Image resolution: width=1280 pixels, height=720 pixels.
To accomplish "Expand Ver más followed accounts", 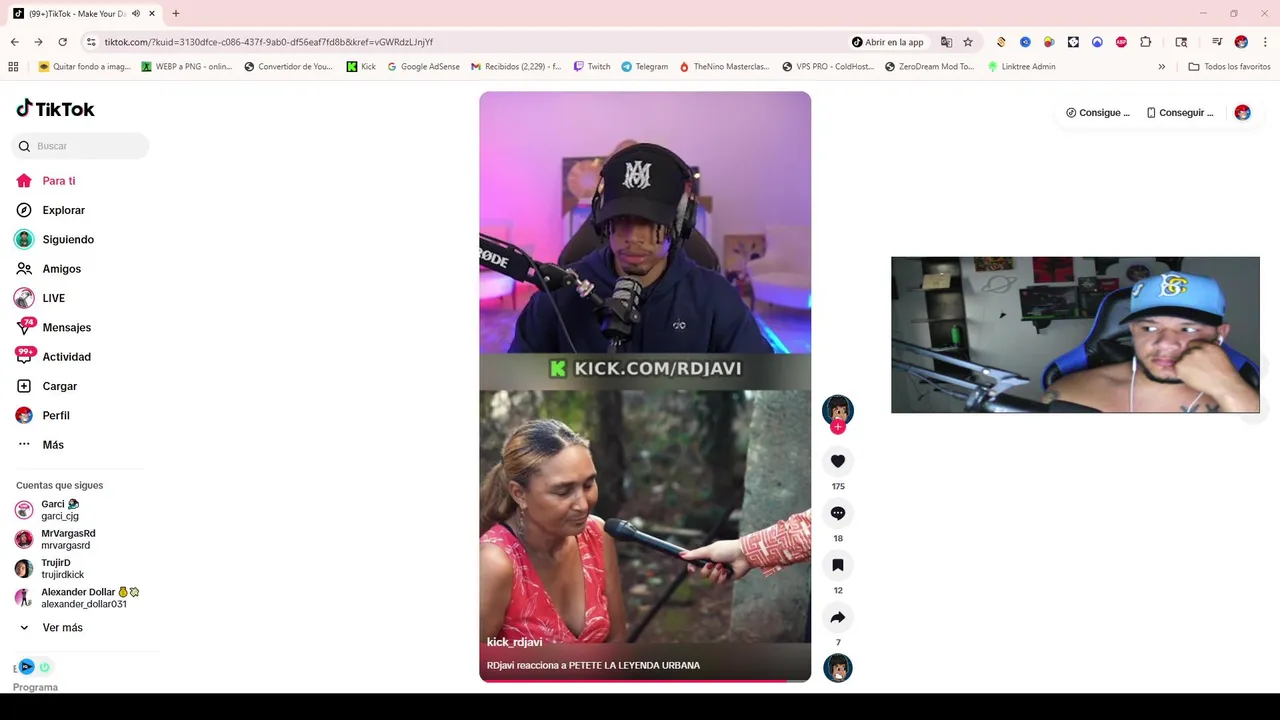I will [62, 628].
